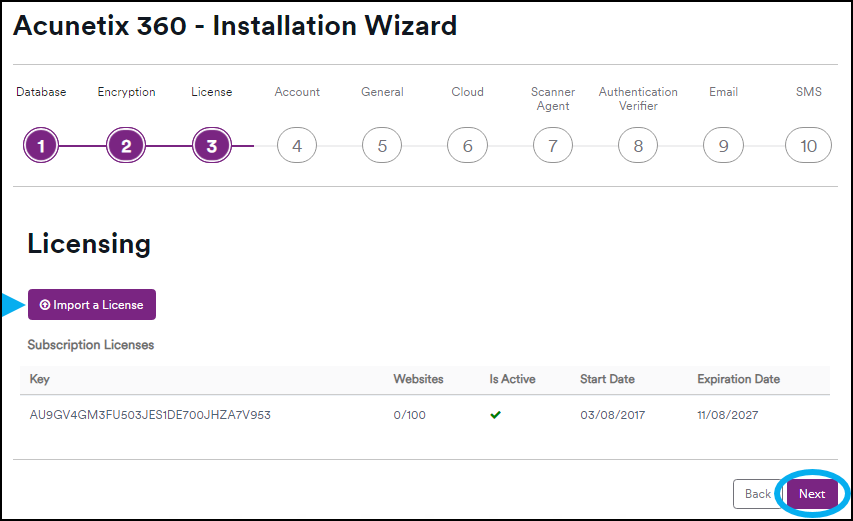This screenshot has height=521, width=853.
Task: Select the Email step label
Action: [724, 92]
